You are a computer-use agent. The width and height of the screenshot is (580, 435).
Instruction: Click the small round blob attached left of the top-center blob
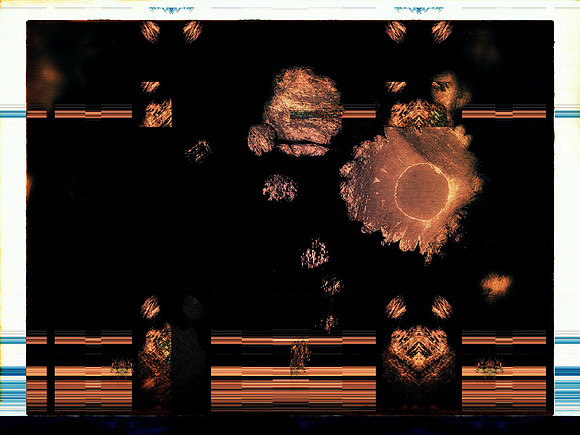click(262, 139)
